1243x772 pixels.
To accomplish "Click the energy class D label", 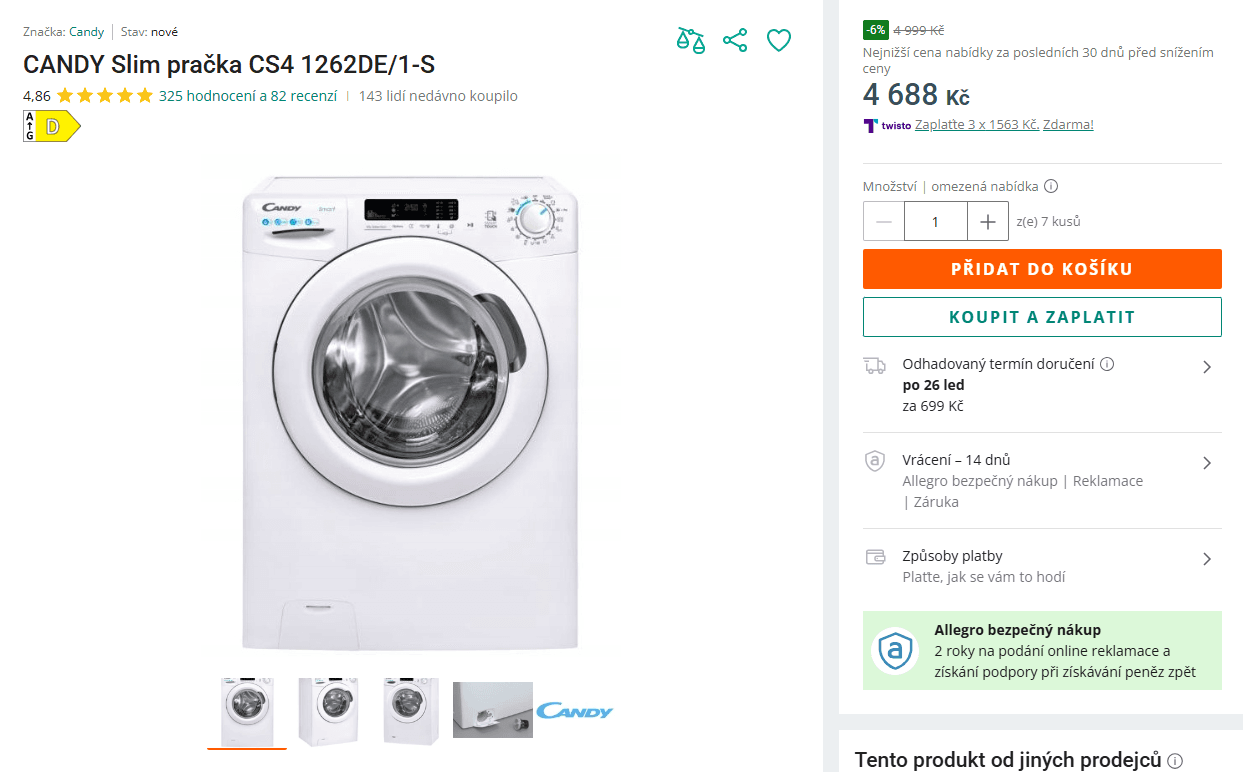I will point(52,126).
